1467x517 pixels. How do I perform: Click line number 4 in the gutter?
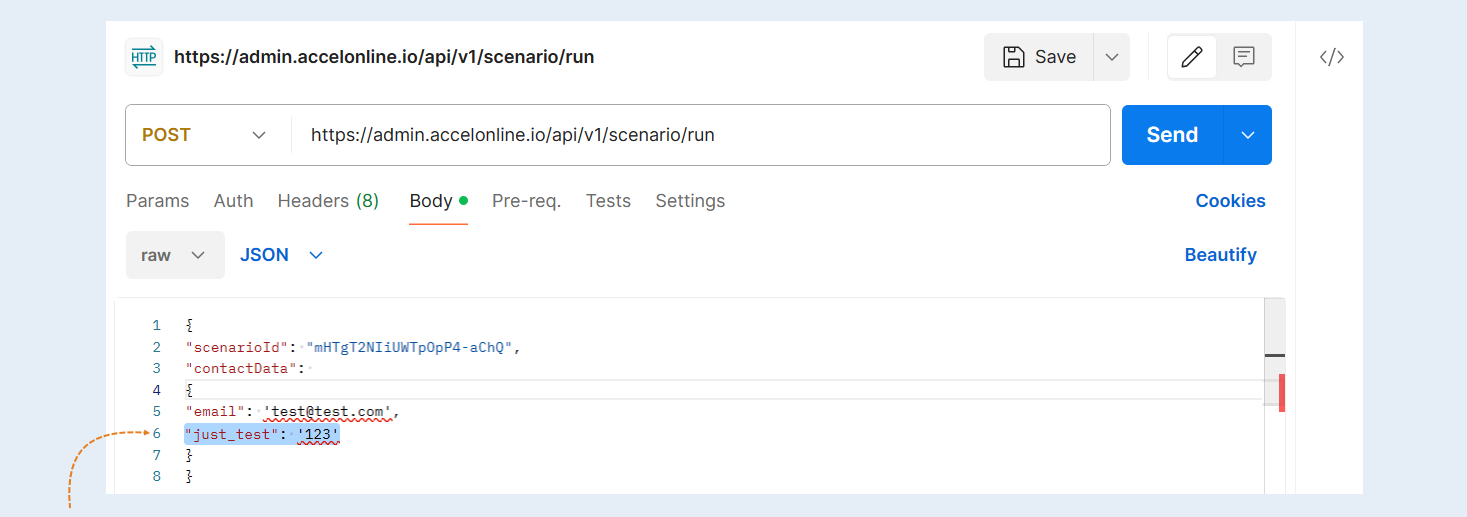(156, 390)
